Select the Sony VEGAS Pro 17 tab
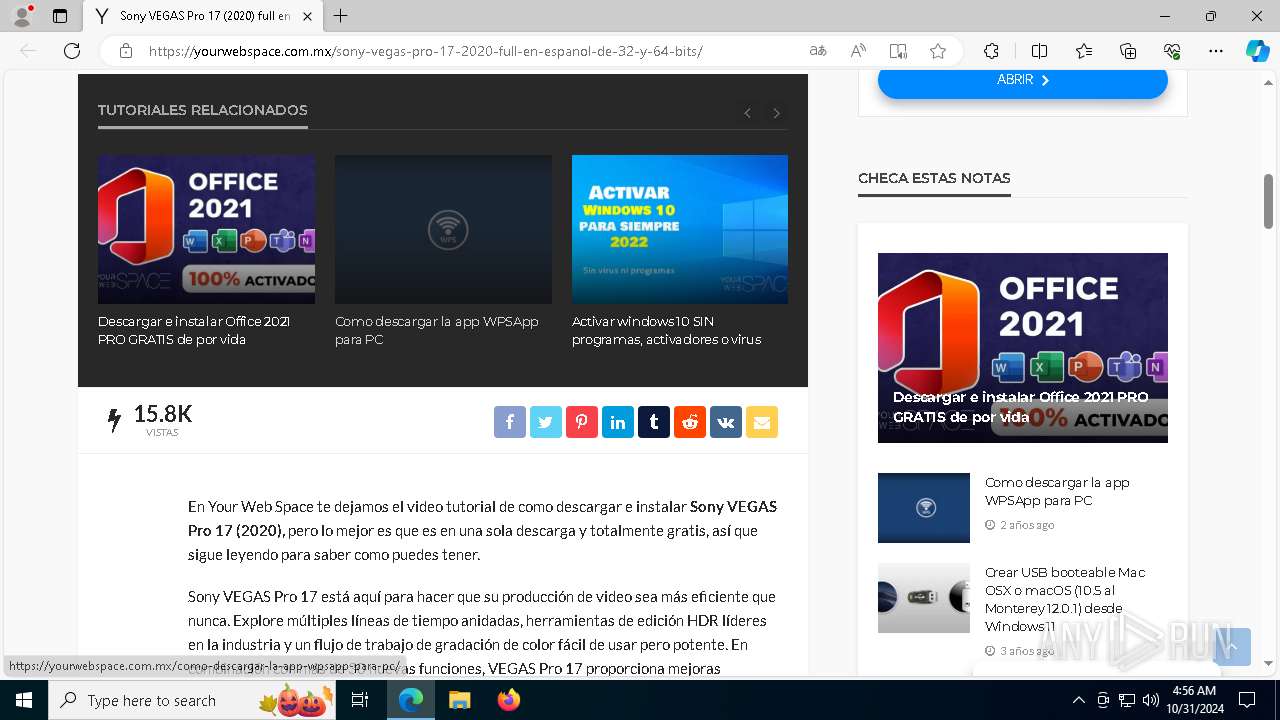 [x=203, y=16]
